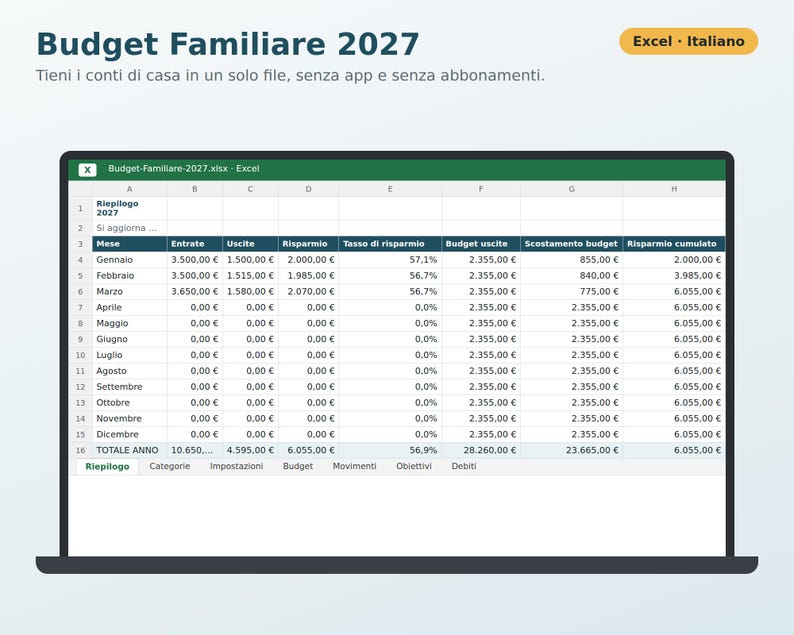Select the 'Aprile' month cell
The width and height of the screenshot is (794, 635).
click(130, 307)
